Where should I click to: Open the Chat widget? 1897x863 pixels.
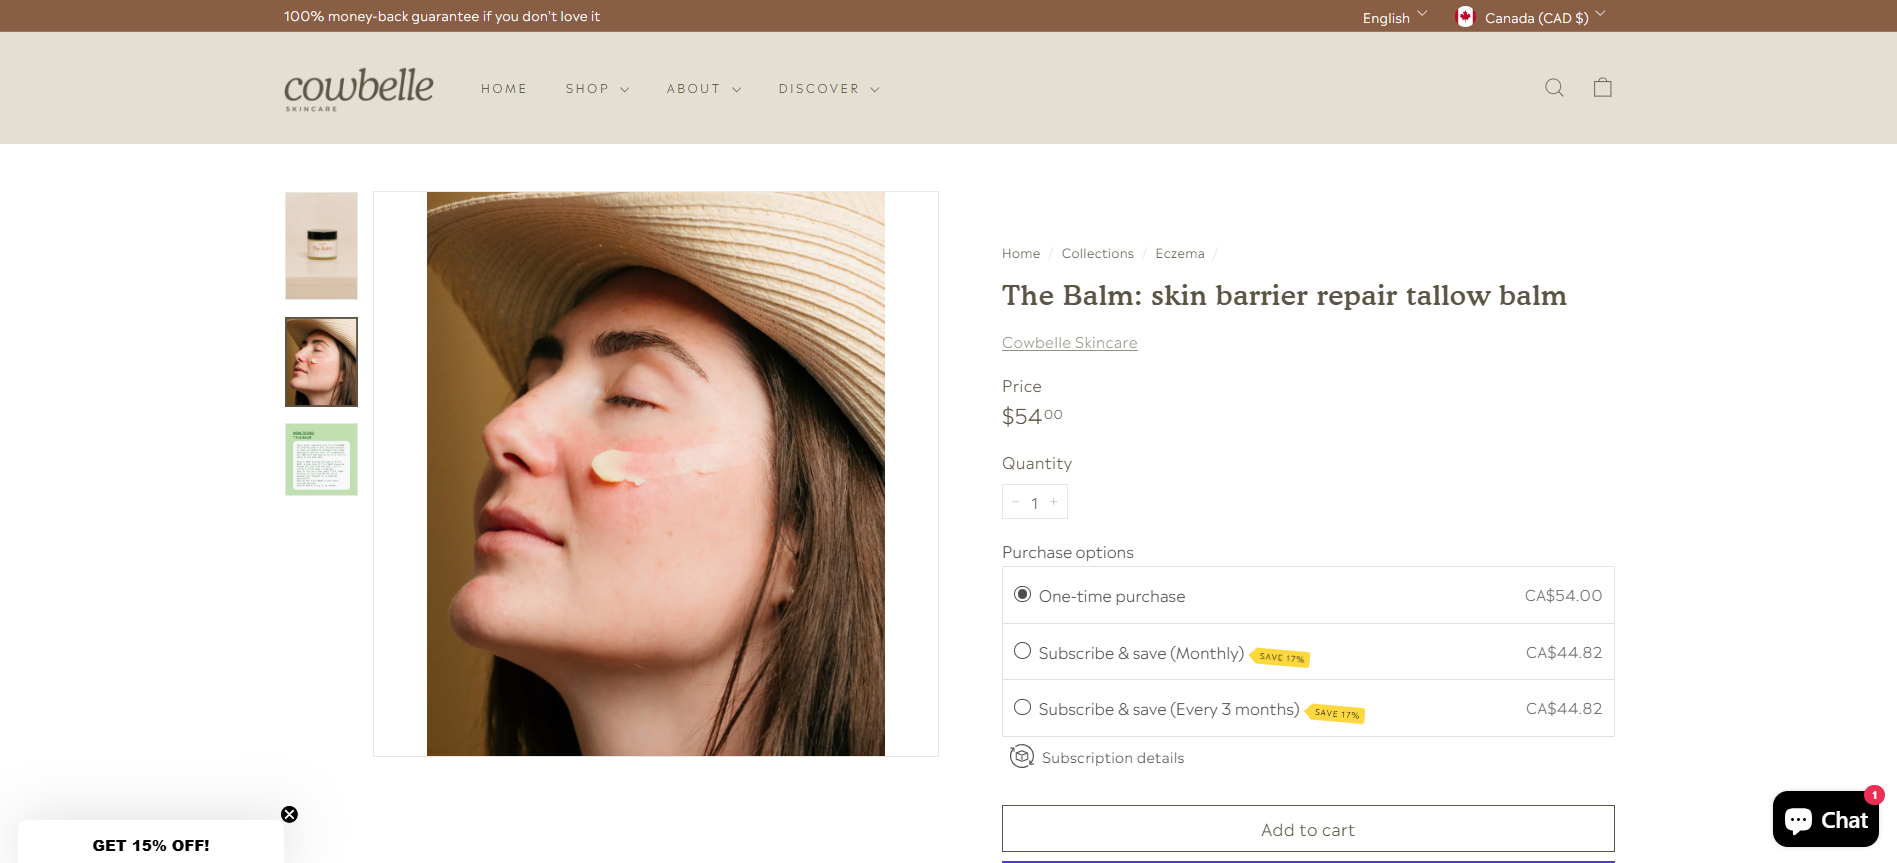[1825, 819]
